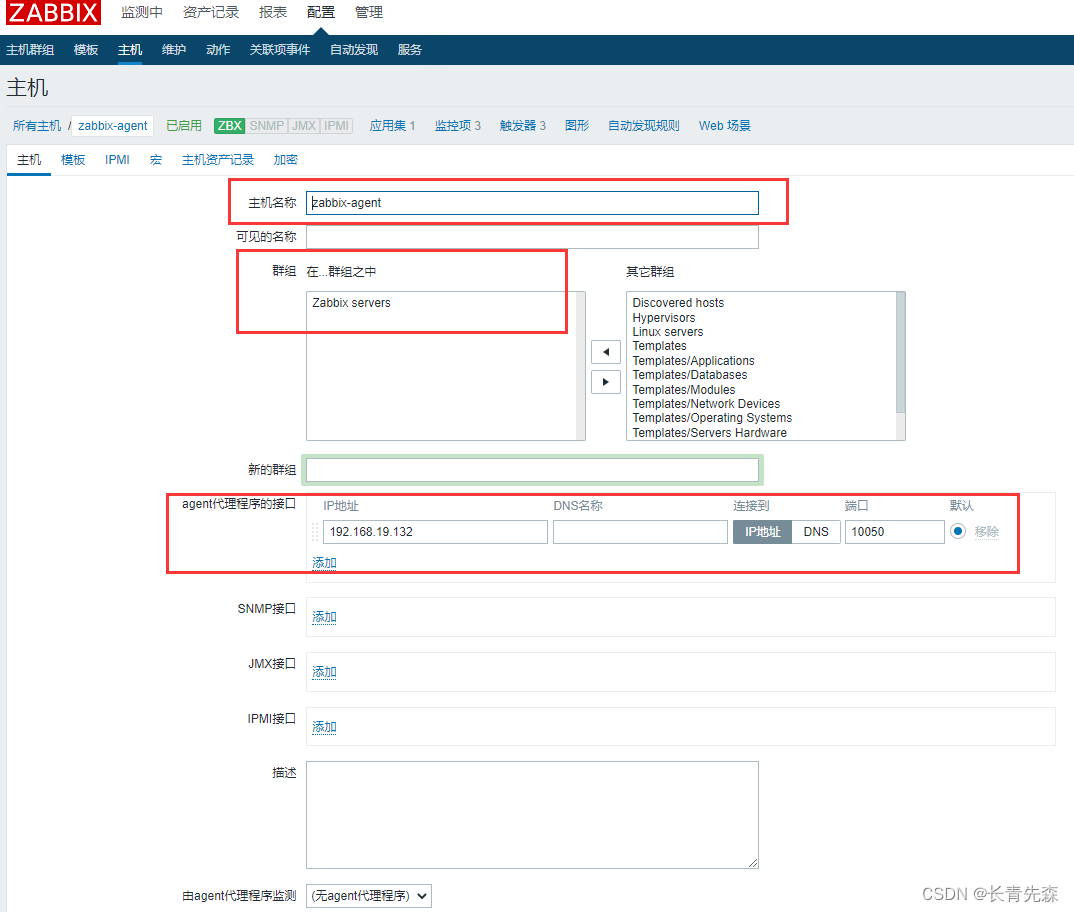Image resolution: width=1074 pixels, height=912 pixels.
Task: Select Templates/Network Devices in other groups
Action: coord(706,404)
